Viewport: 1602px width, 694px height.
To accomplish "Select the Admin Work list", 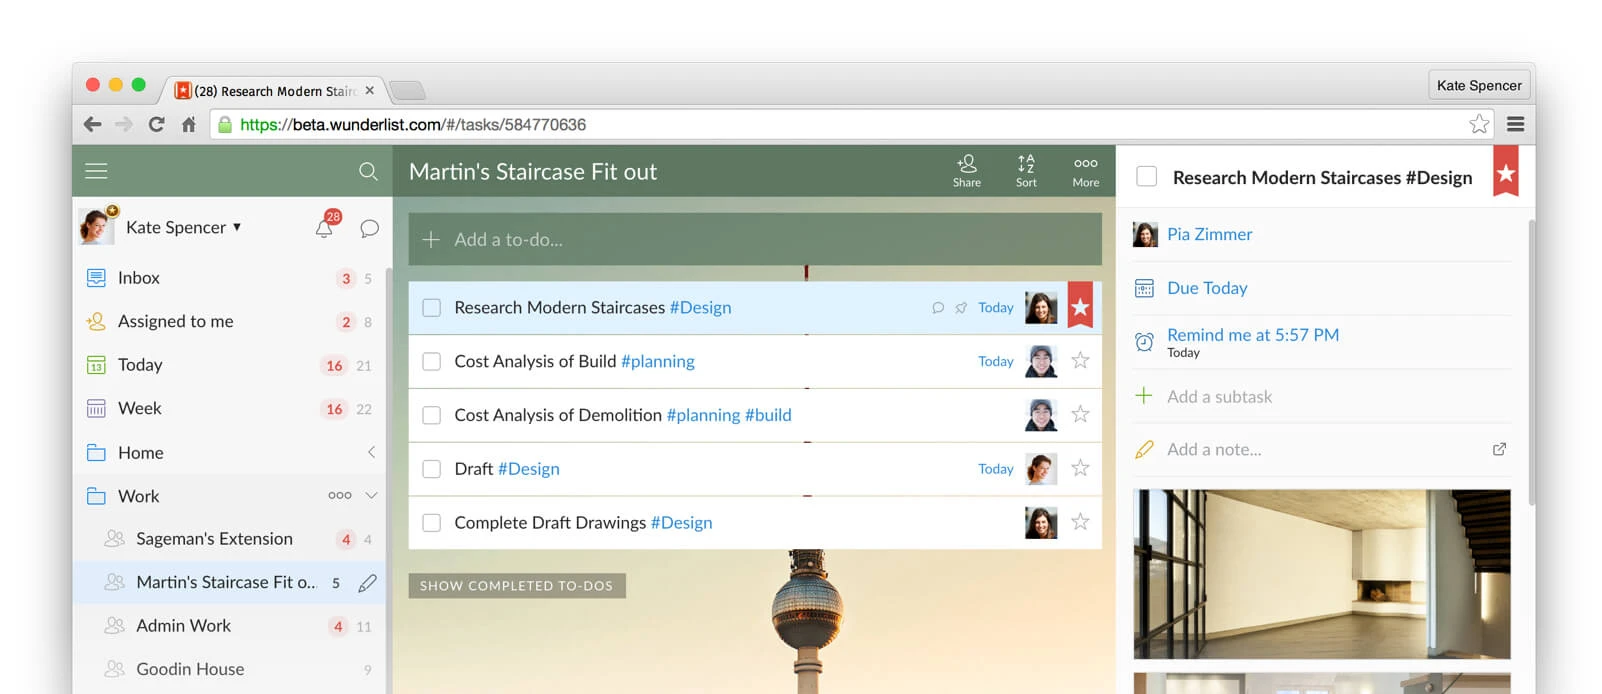I will click(229, 626).
